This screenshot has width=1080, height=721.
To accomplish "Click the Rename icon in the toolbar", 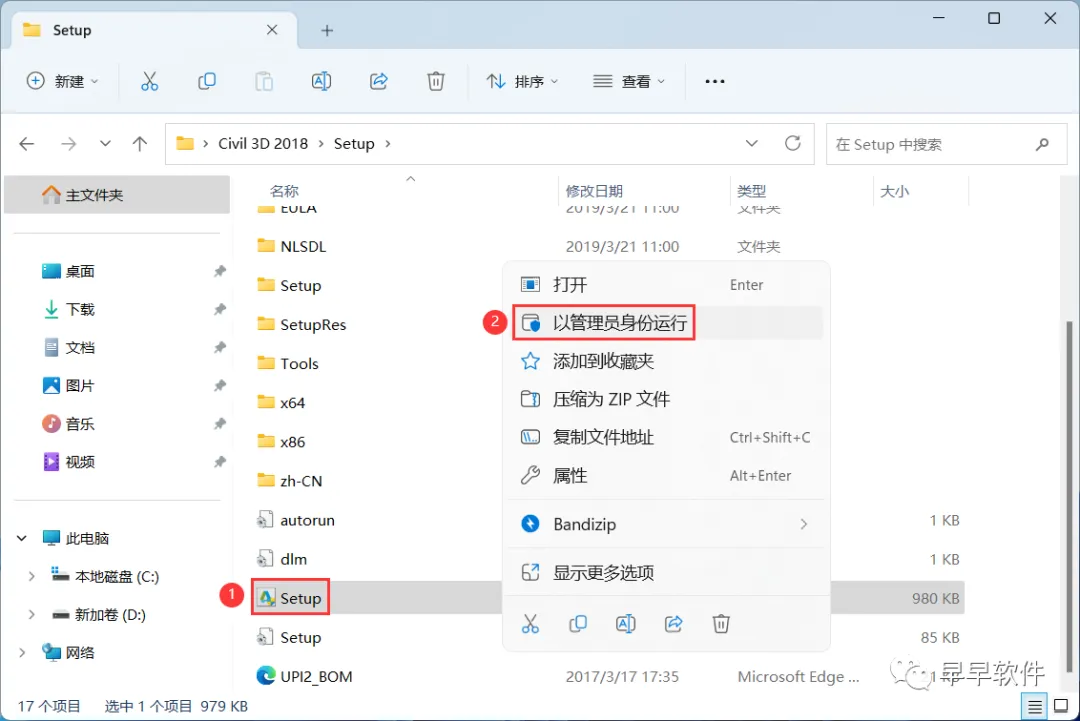I will (321, 81).
